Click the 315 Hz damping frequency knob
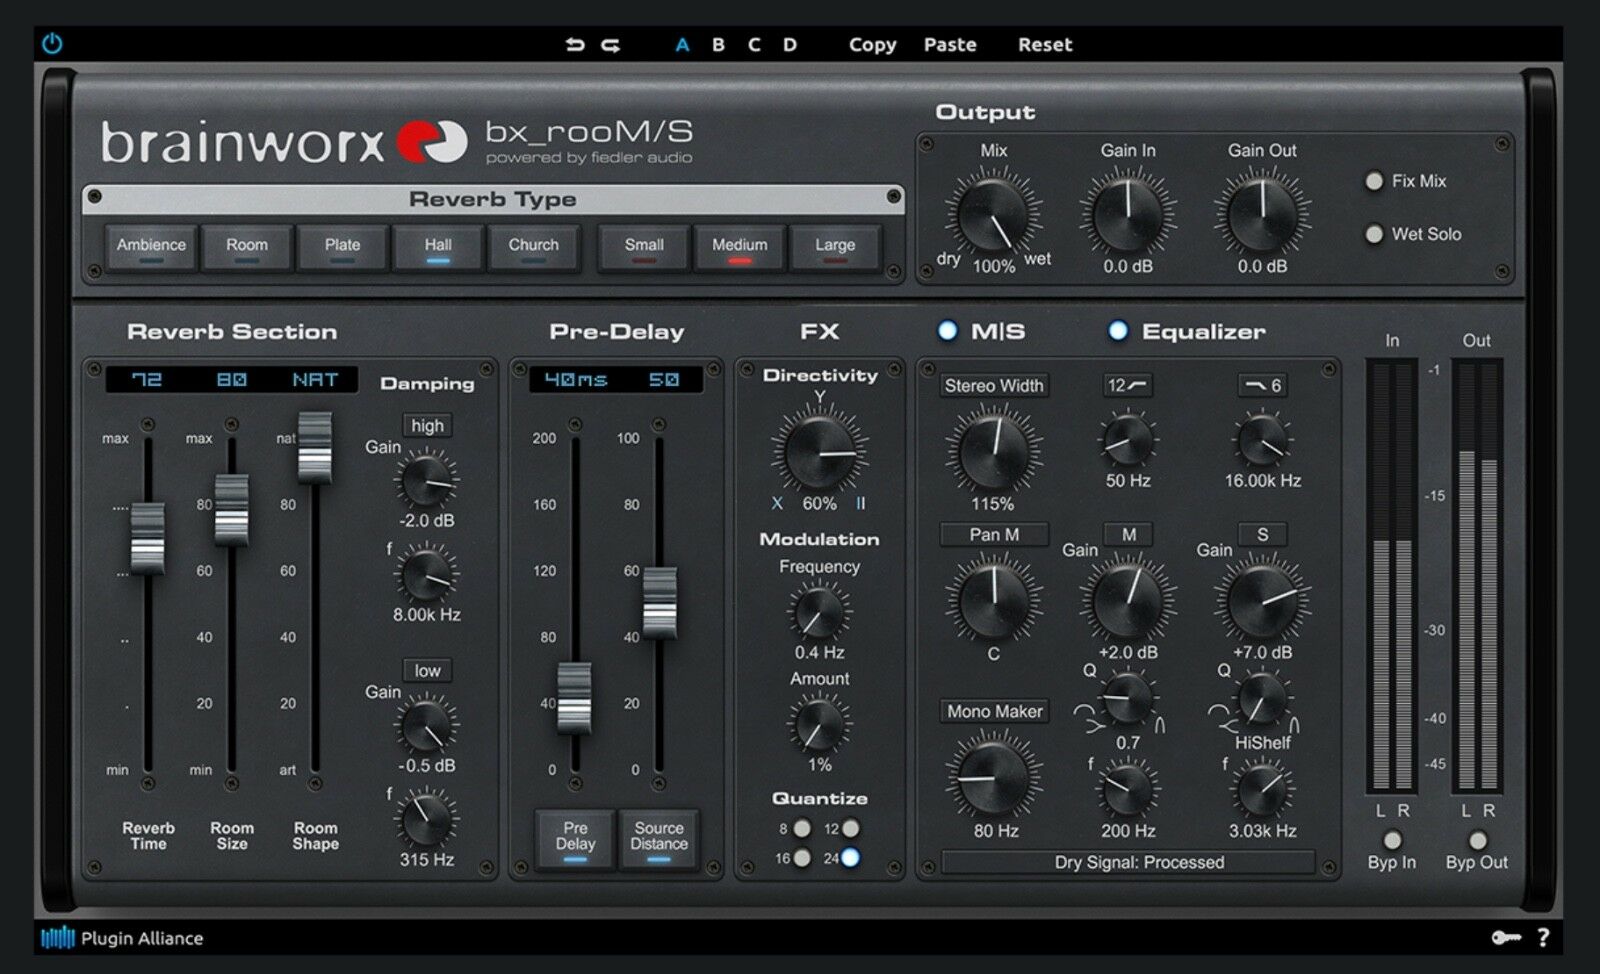The width and height of the screenshot is (1600, 974). point(426,818)
